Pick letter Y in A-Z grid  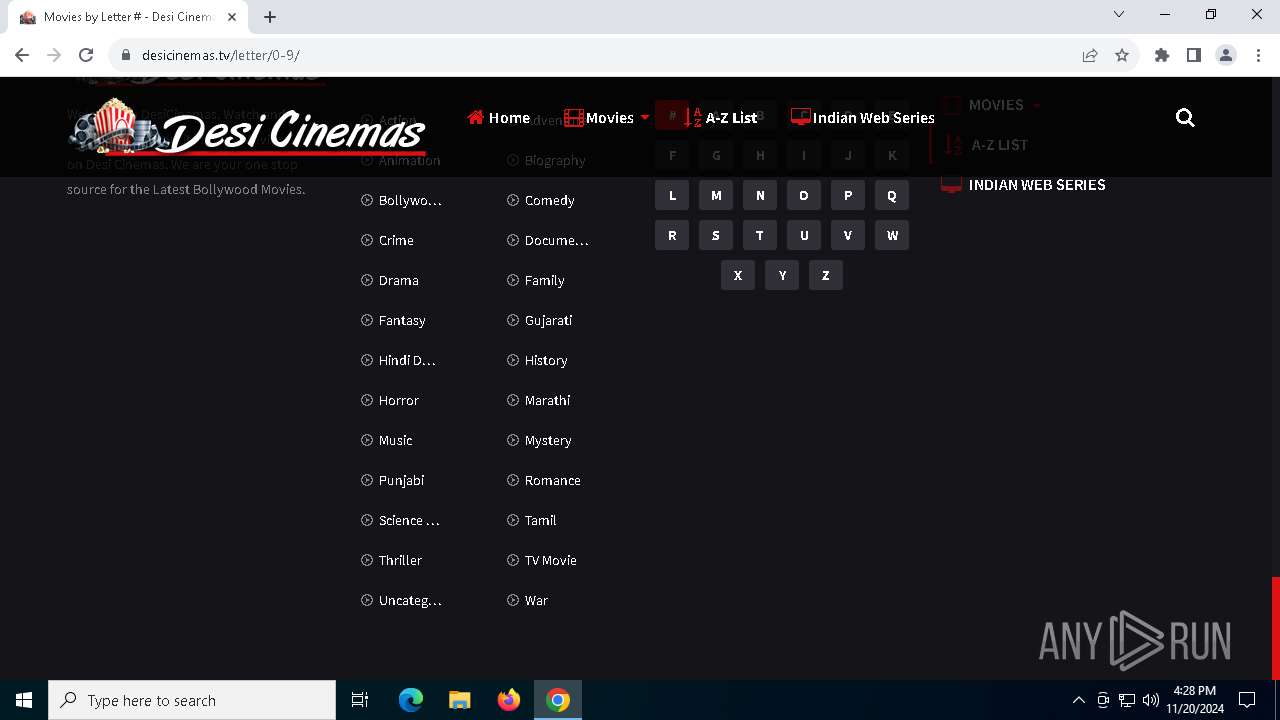(x=782, y=276)
